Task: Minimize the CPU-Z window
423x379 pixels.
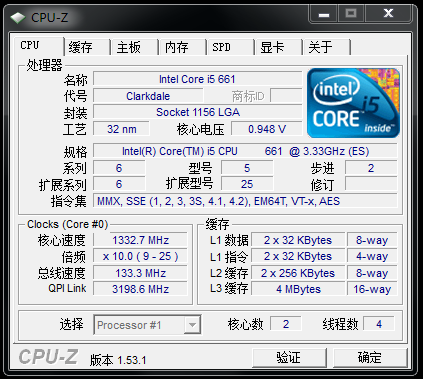Action: 324,14
